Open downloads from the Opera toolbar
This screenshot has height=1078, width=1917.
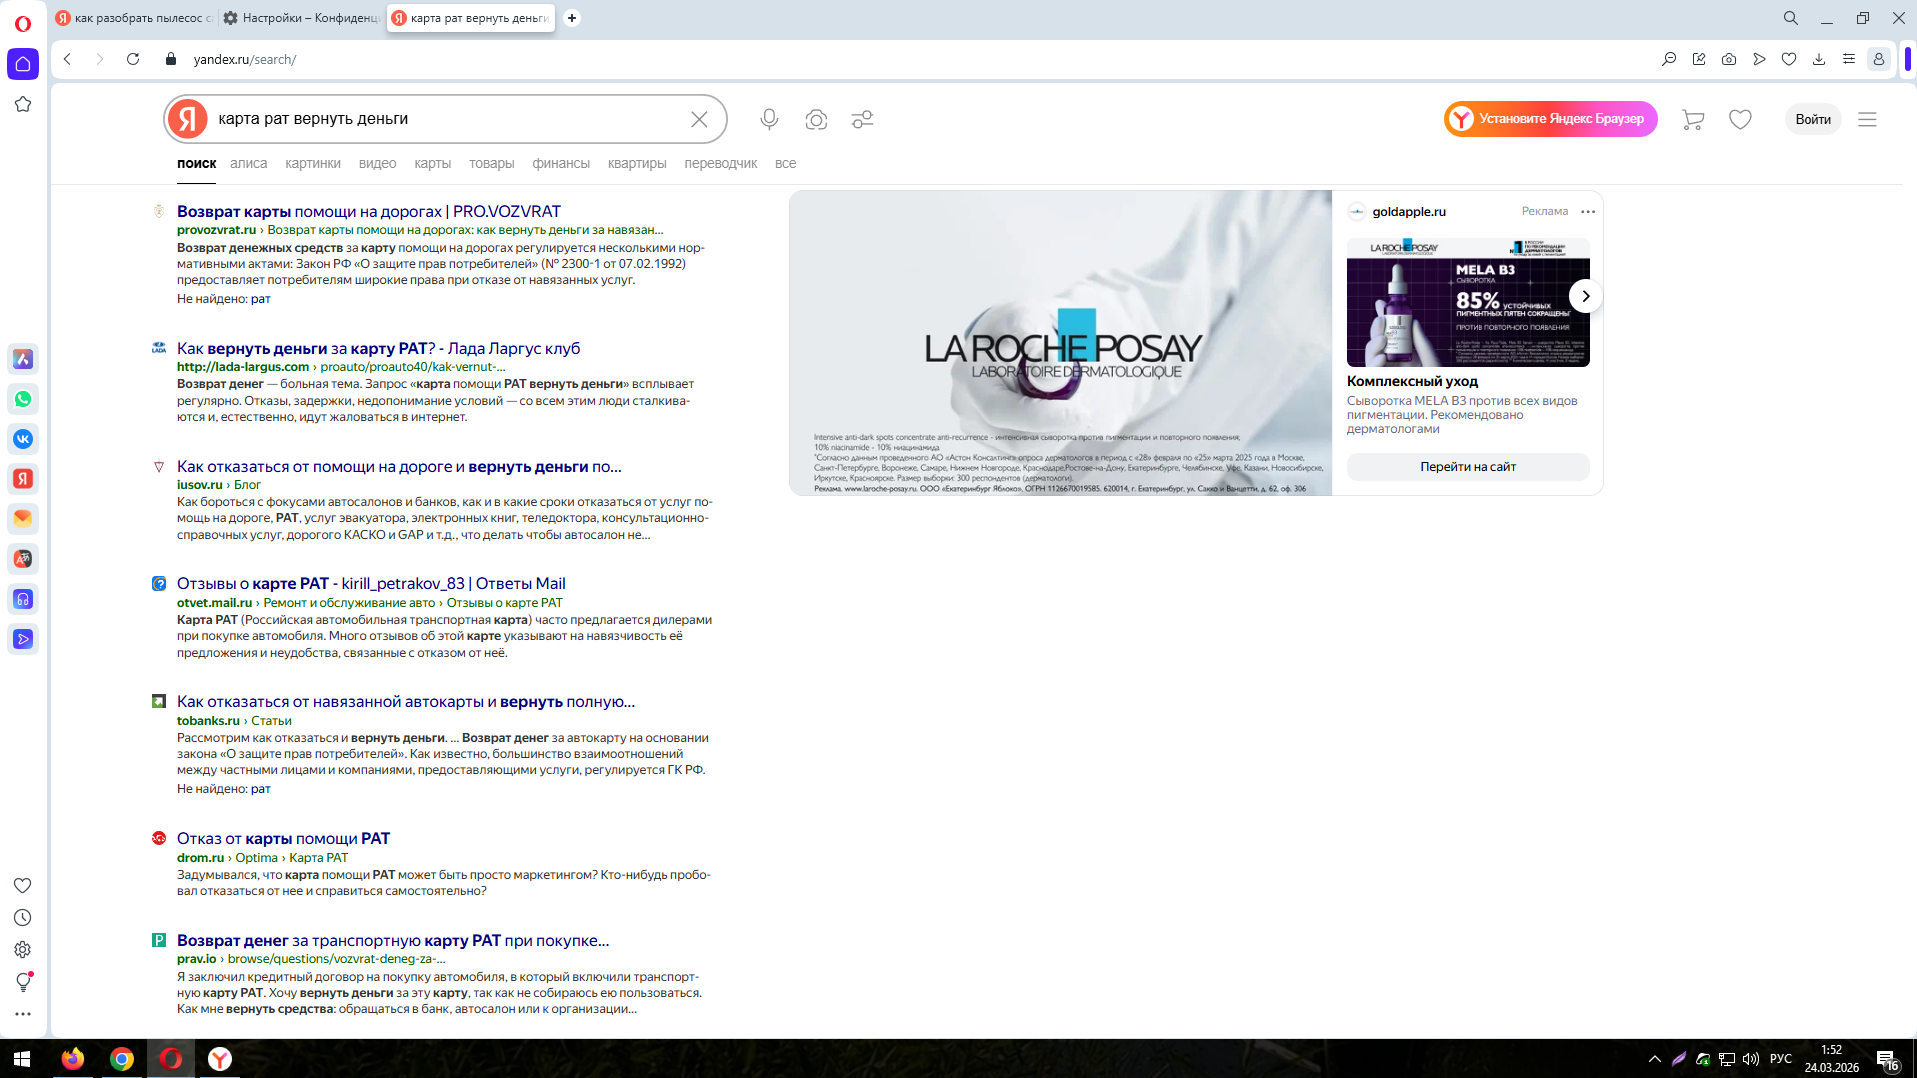pyautogui.click(x=1819, y=59)
